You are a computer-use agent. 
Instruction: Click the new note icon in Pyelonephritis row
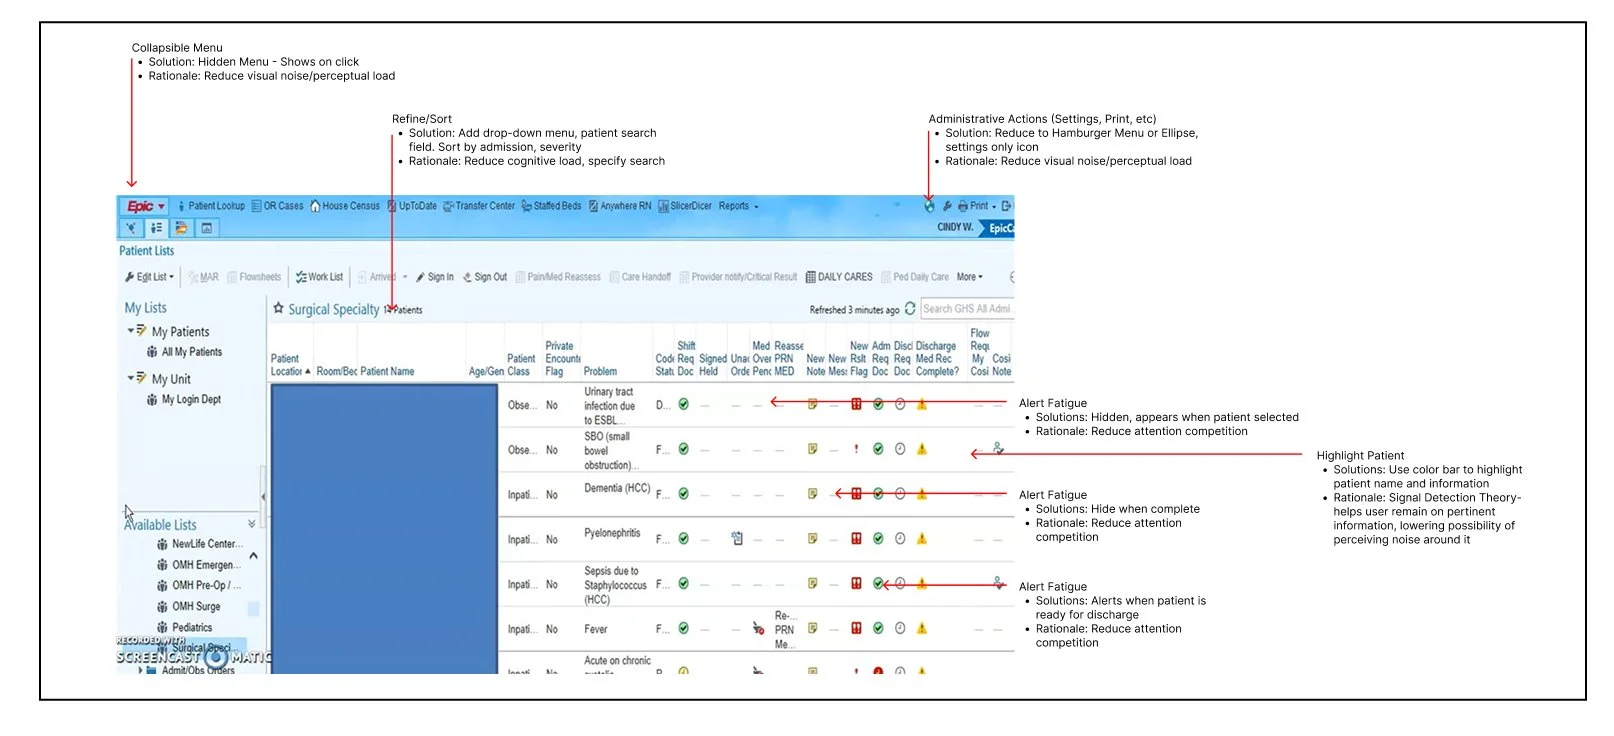click(x=813, y=539)
